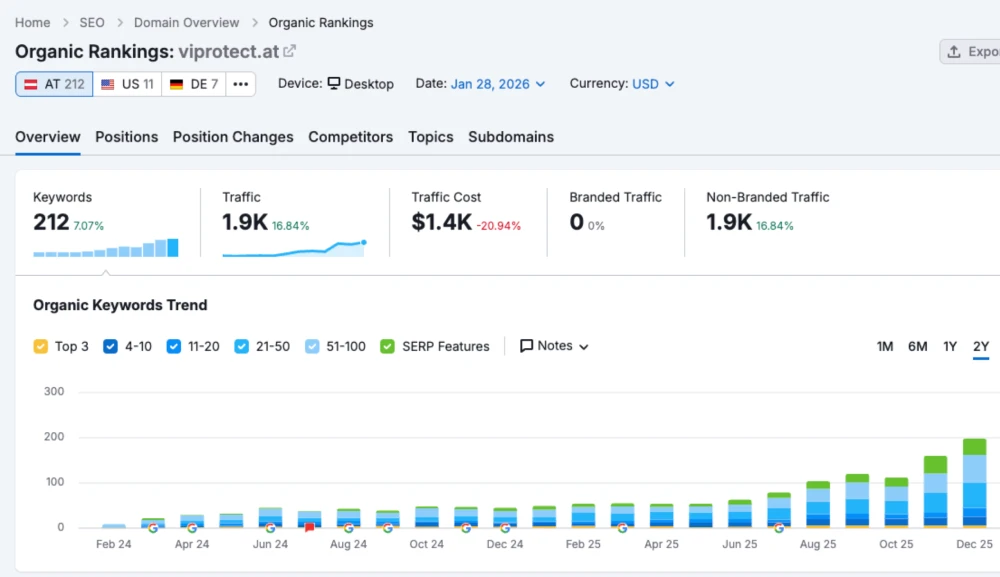Open the Competitors tab

pyautogui.click(x=350, y=137)
